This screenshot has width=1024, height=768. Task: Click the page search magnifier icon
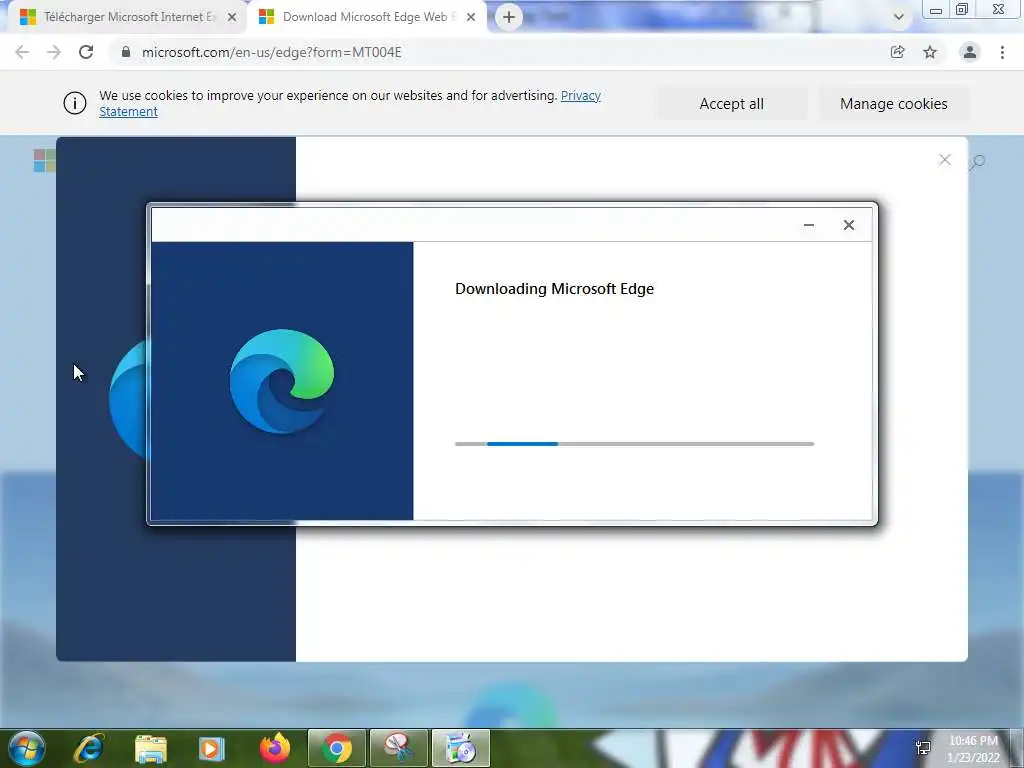coord(977,162)
